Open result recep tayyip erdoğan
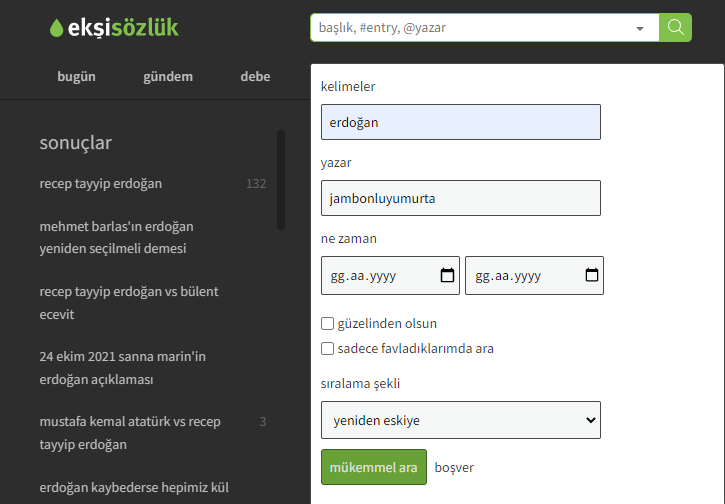 click(101, 184)
